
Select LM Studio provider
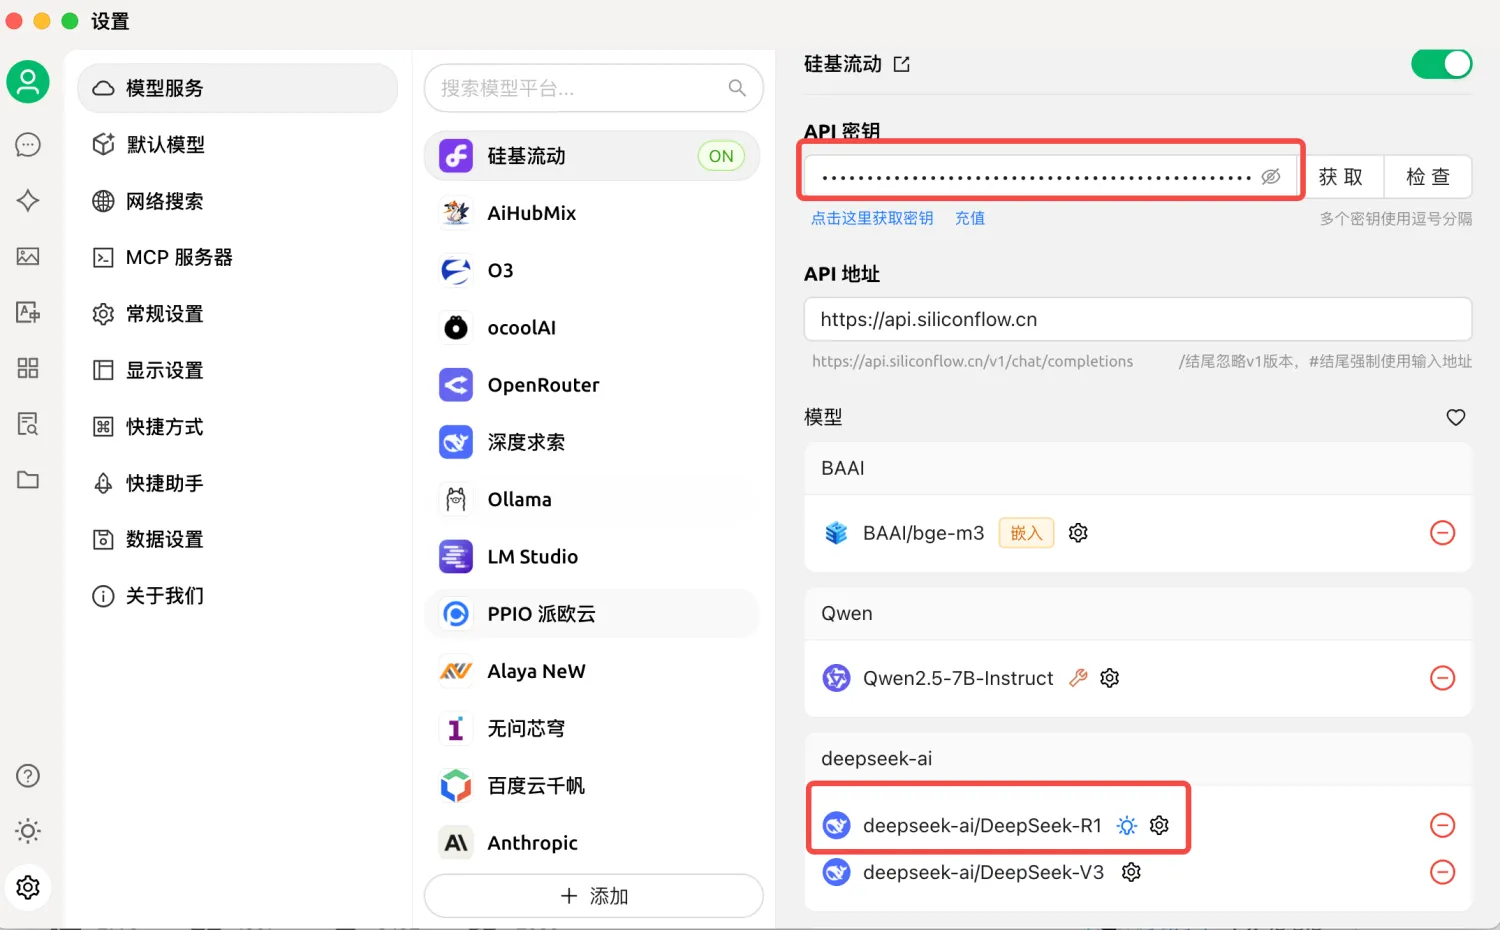pos(592,557)
